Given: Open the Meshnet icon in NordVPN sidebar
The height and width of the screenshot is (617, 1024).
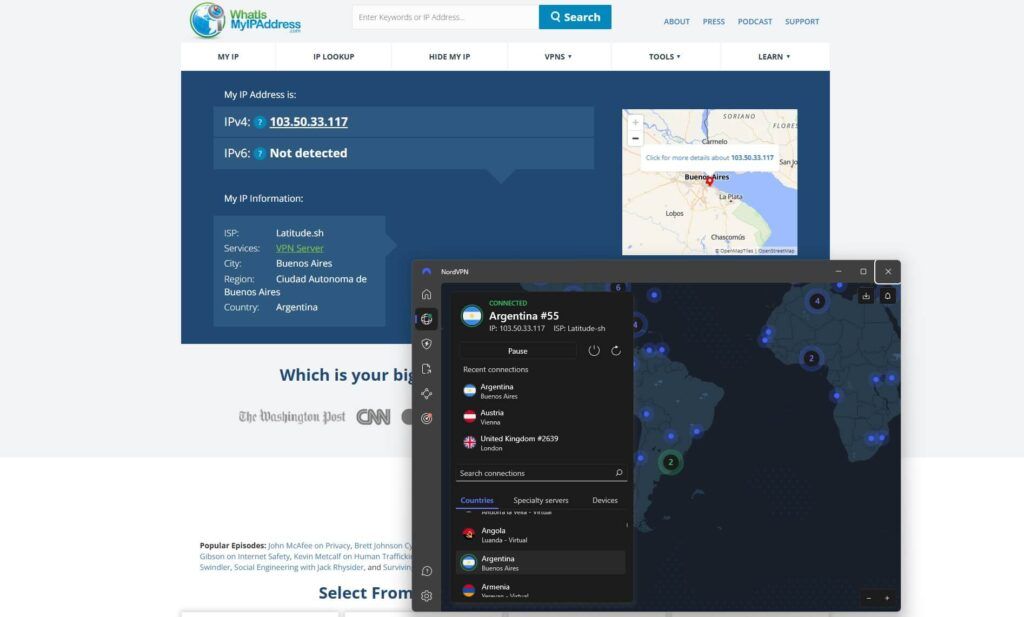Looking at the screenshot, I should (x=427, y=393).
